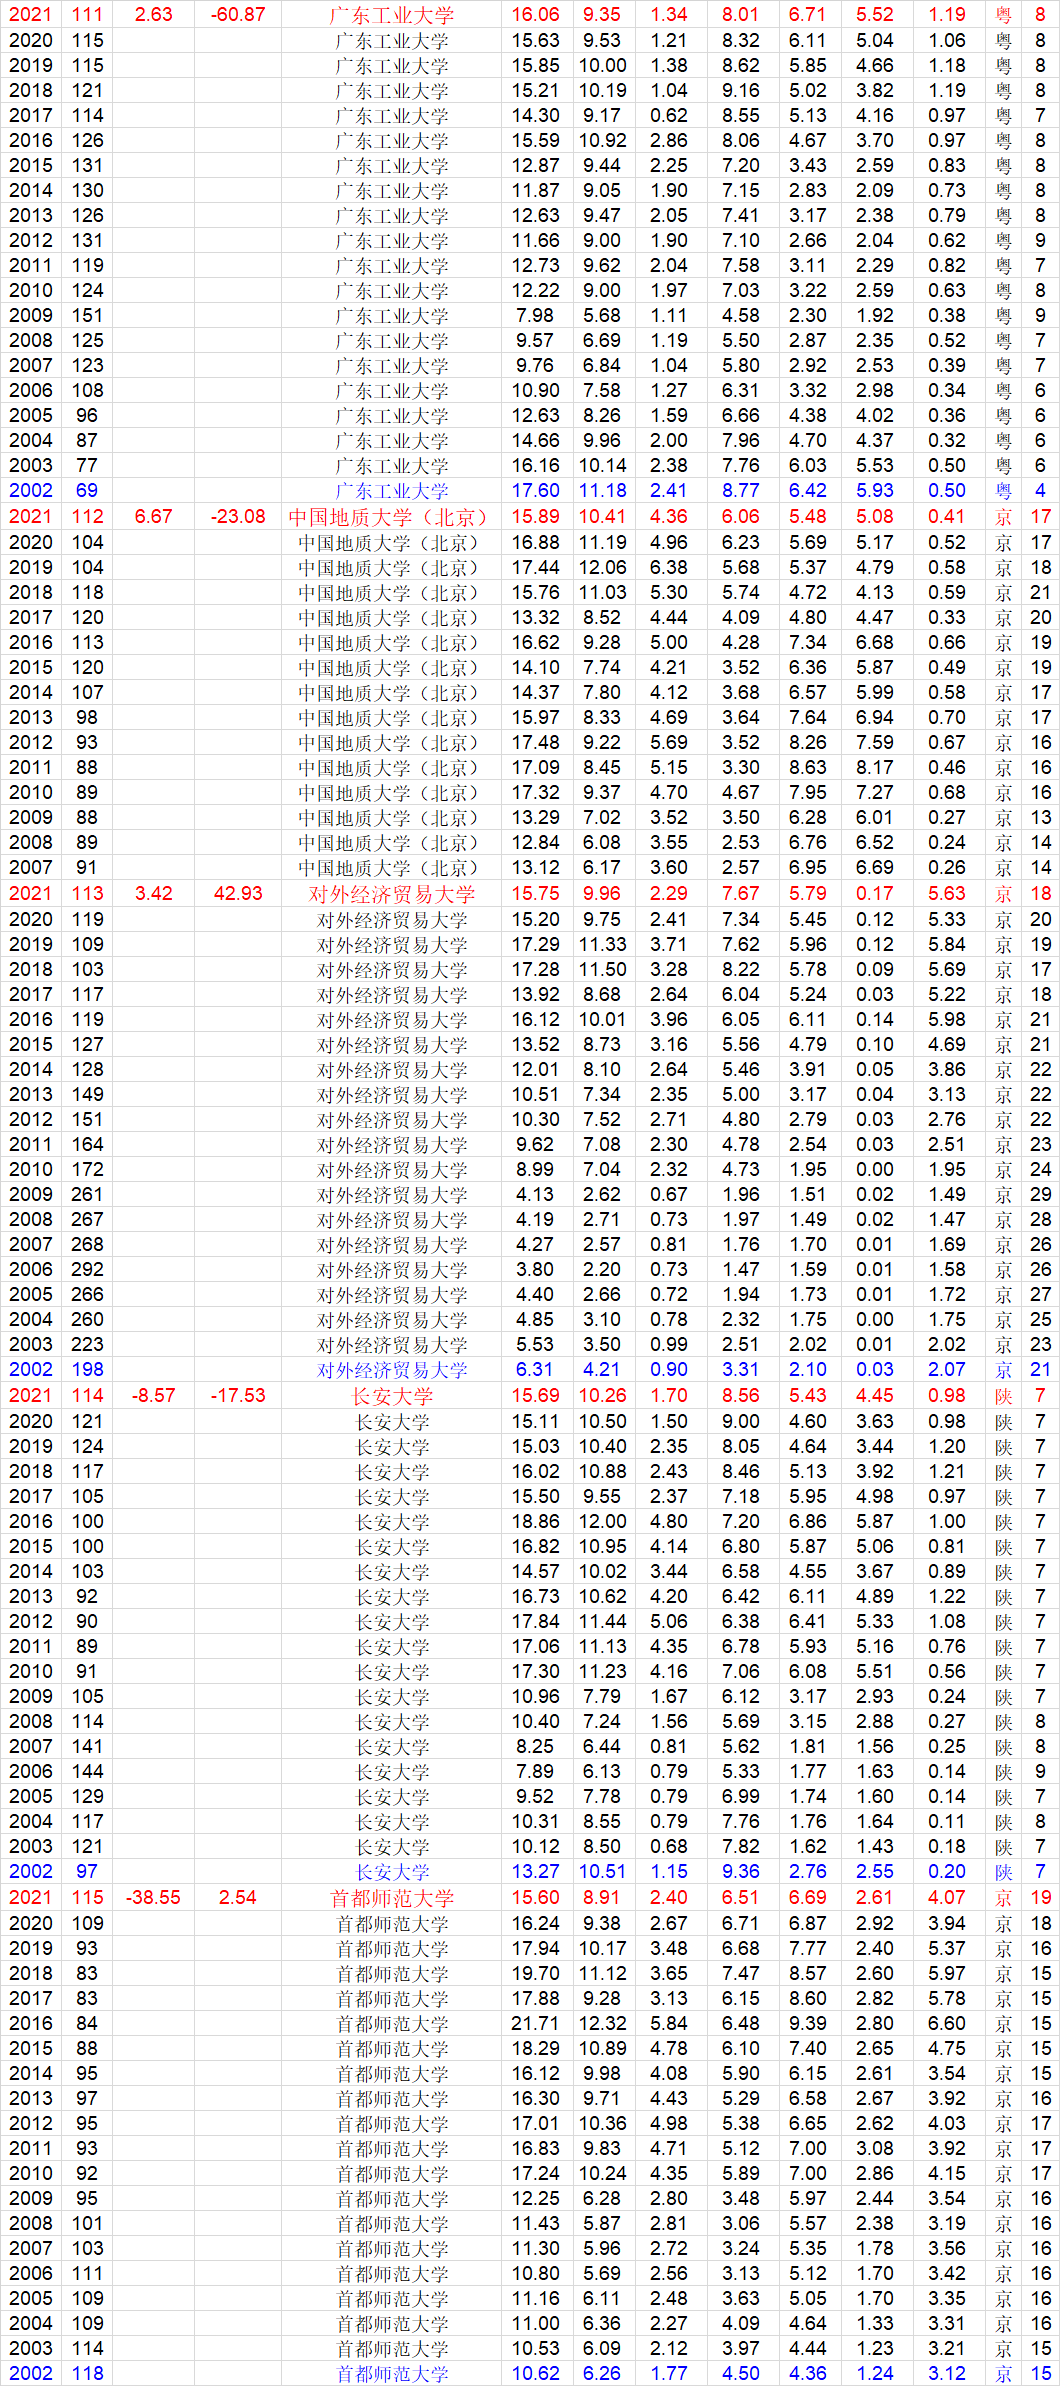Click red 对外经济贸易大学 name in 2021 row
The height and width of the screenshot is (2386, 1060).
point(391,894)
